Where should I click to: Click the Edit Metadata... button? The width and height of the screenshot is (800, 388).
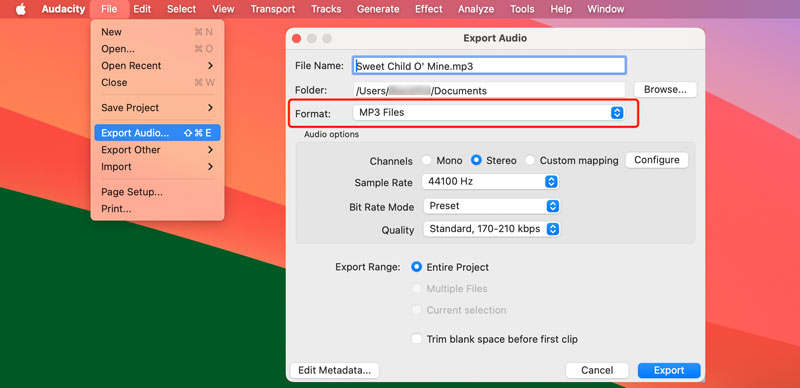pos(335,370)
